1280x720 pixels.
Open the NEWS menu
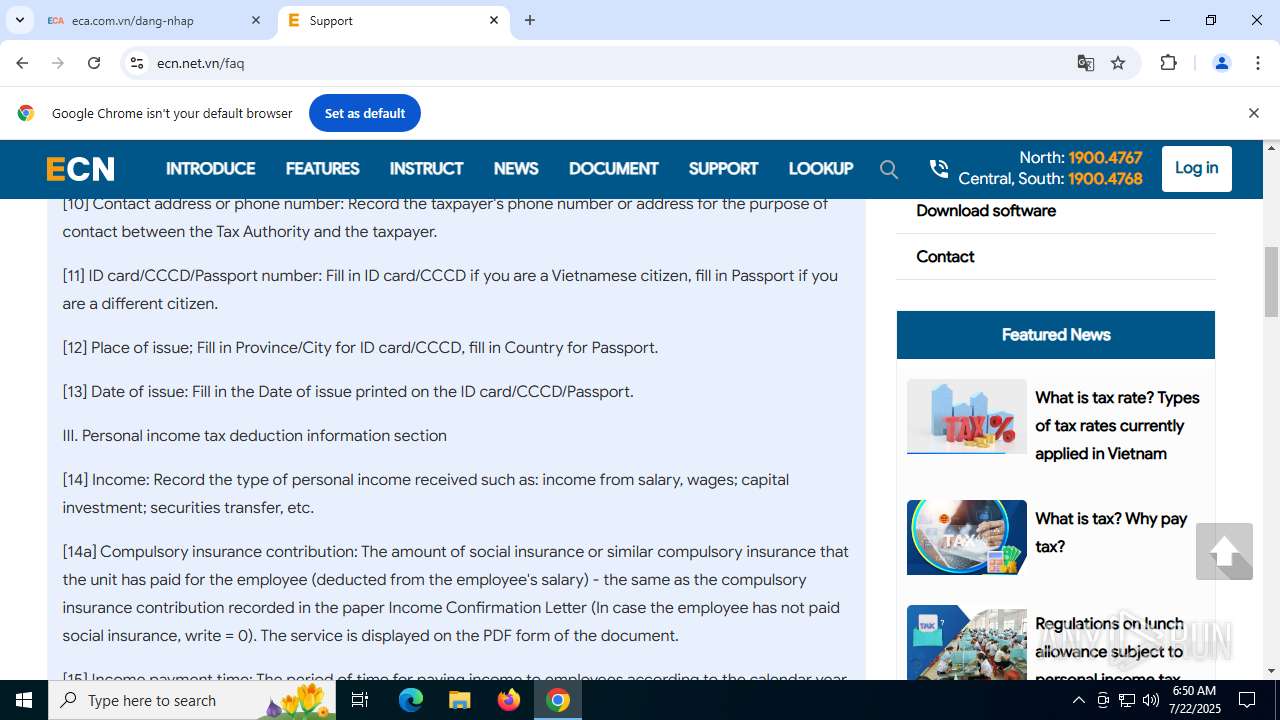[x=516, y=169]
